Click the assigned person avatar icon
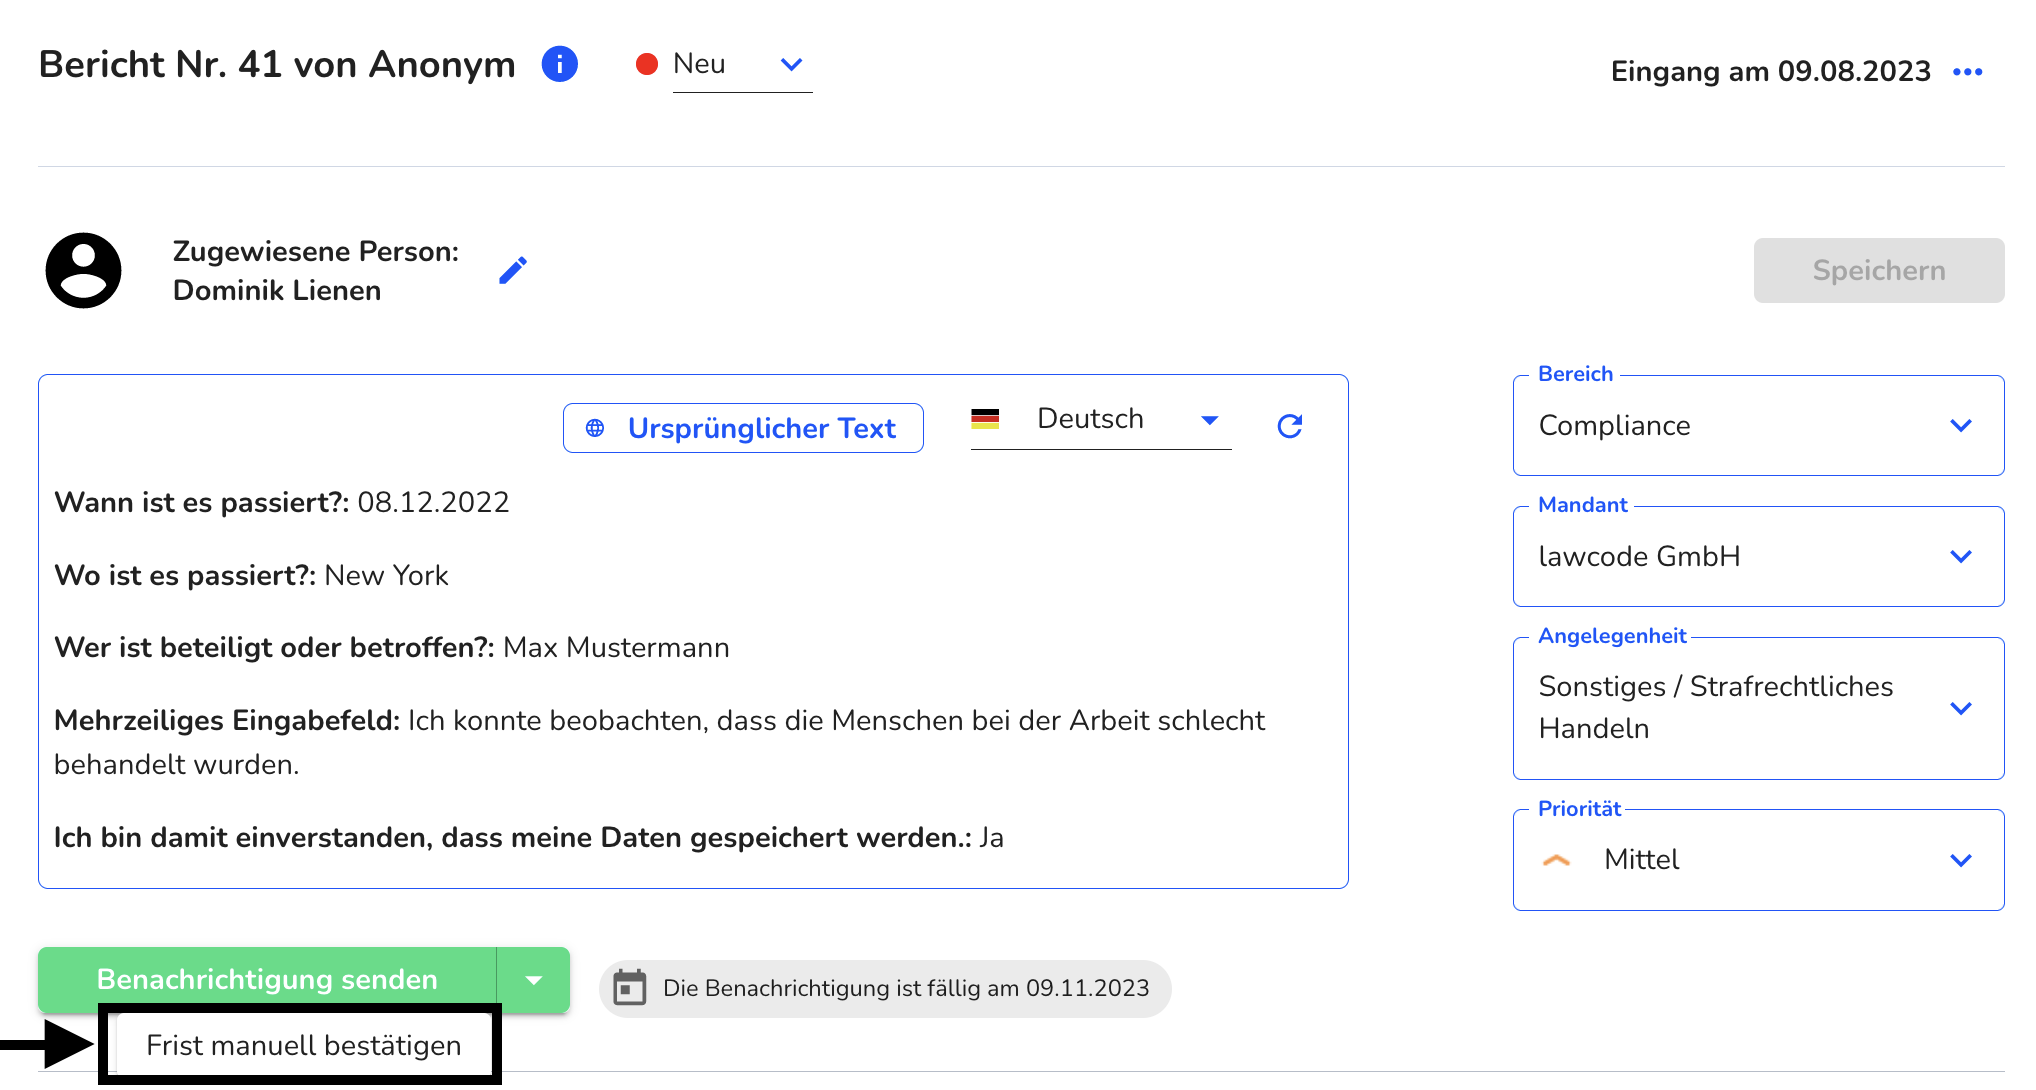 [x=84, y=270]
